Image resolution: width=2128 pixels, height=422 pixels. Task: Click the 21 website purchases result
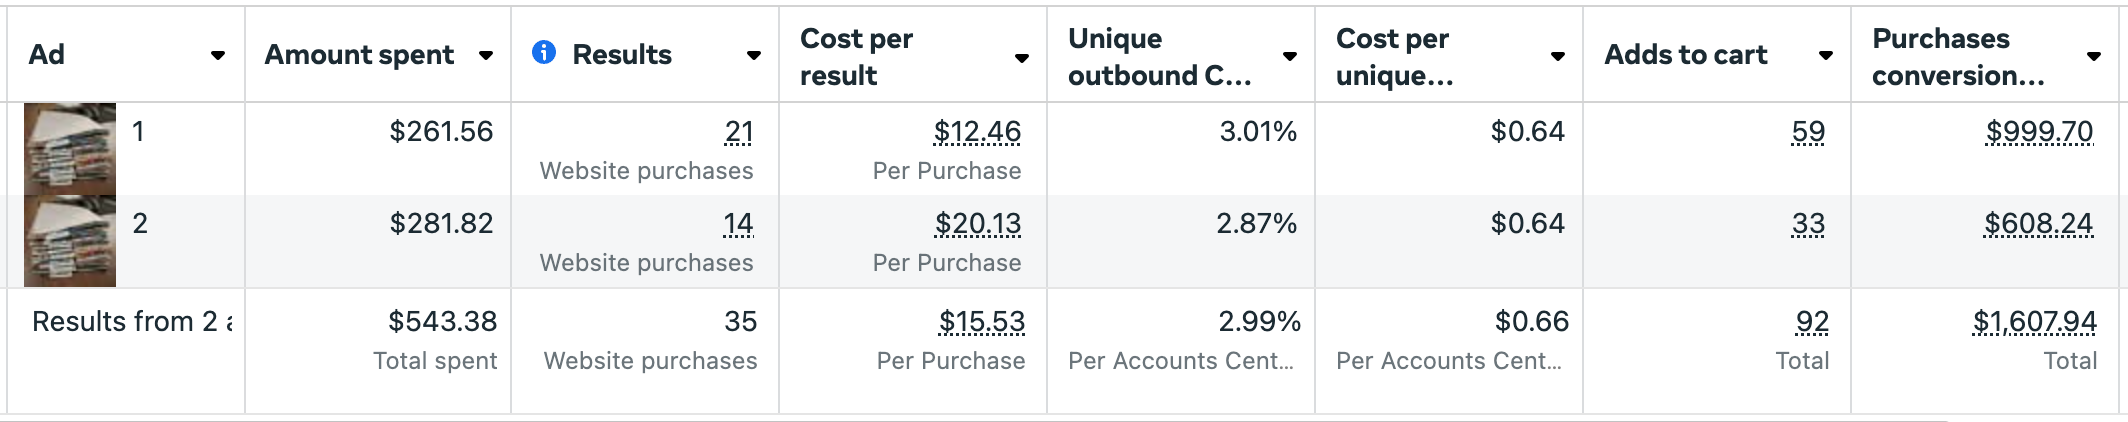coord(739,131)
